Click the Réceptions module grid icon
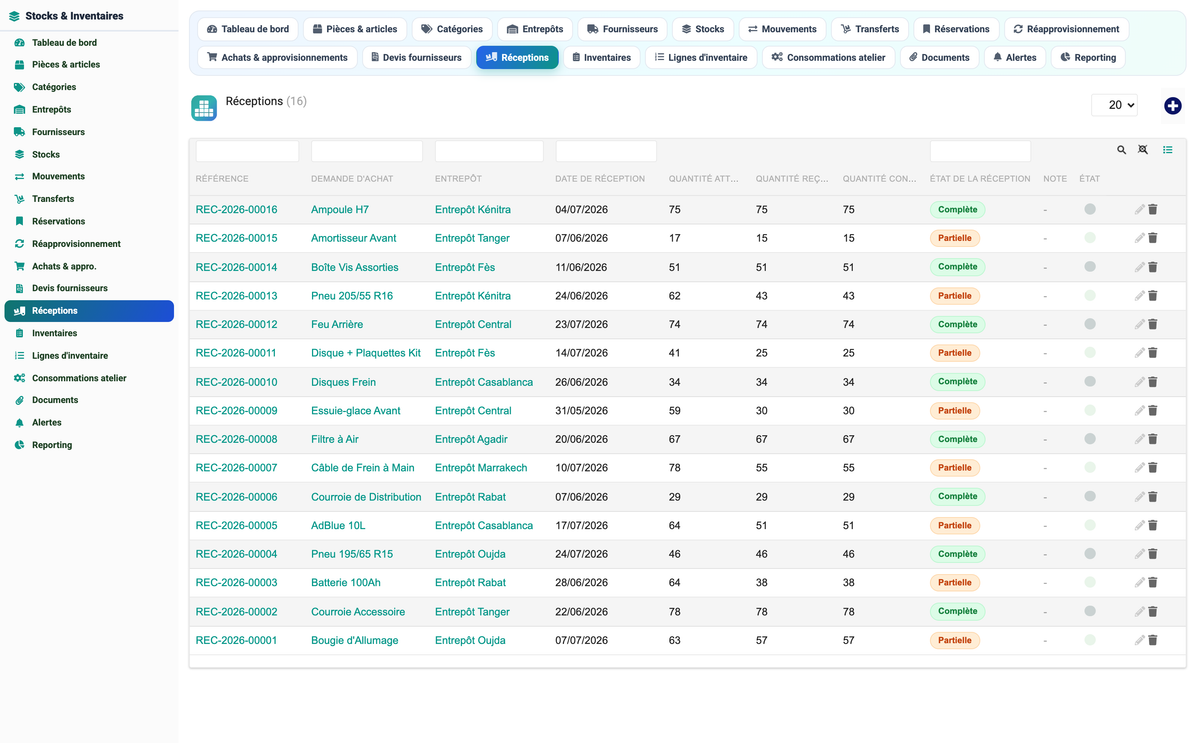This screenshot has width=1200, height=743. (x=204, y=108)
